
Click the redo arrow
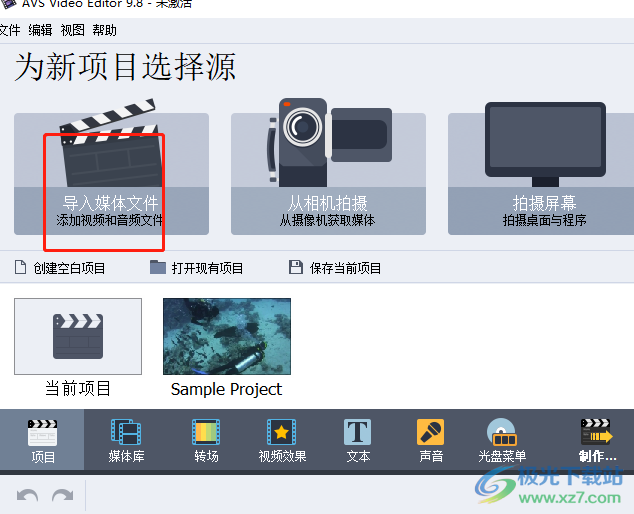(63, 495)
